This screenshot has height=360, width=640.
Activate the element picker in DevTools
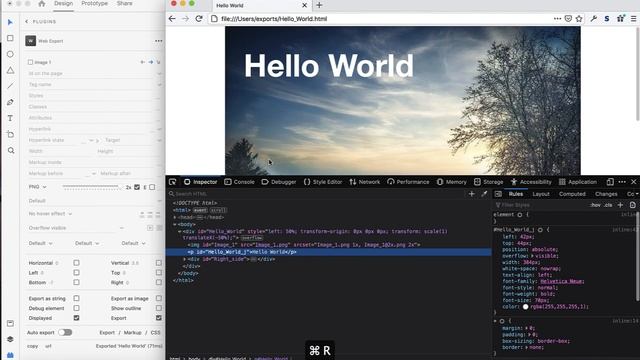pyautogui.click(x=173, y=182)
